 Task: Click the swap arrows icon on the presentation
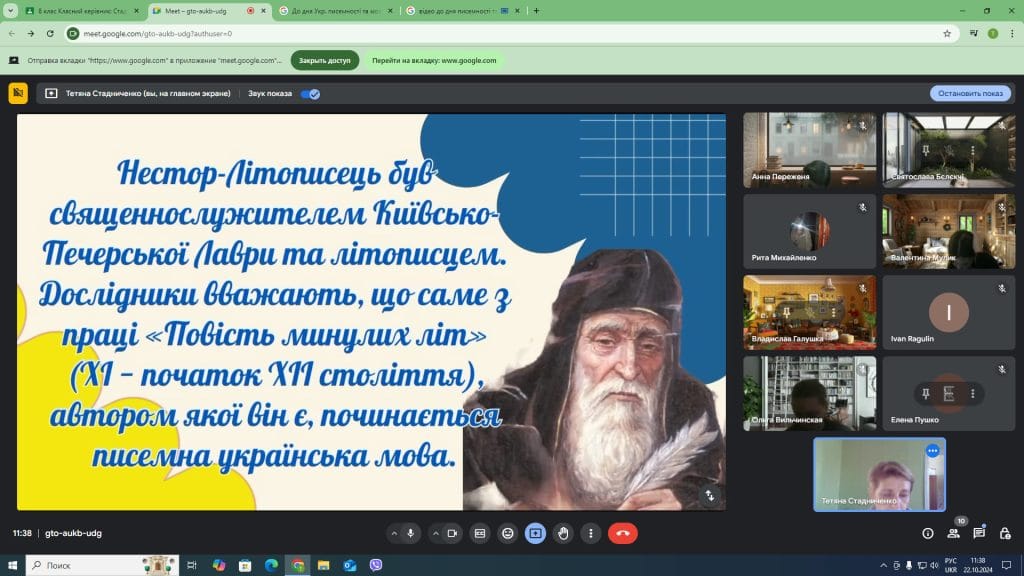tap(710, 496)
